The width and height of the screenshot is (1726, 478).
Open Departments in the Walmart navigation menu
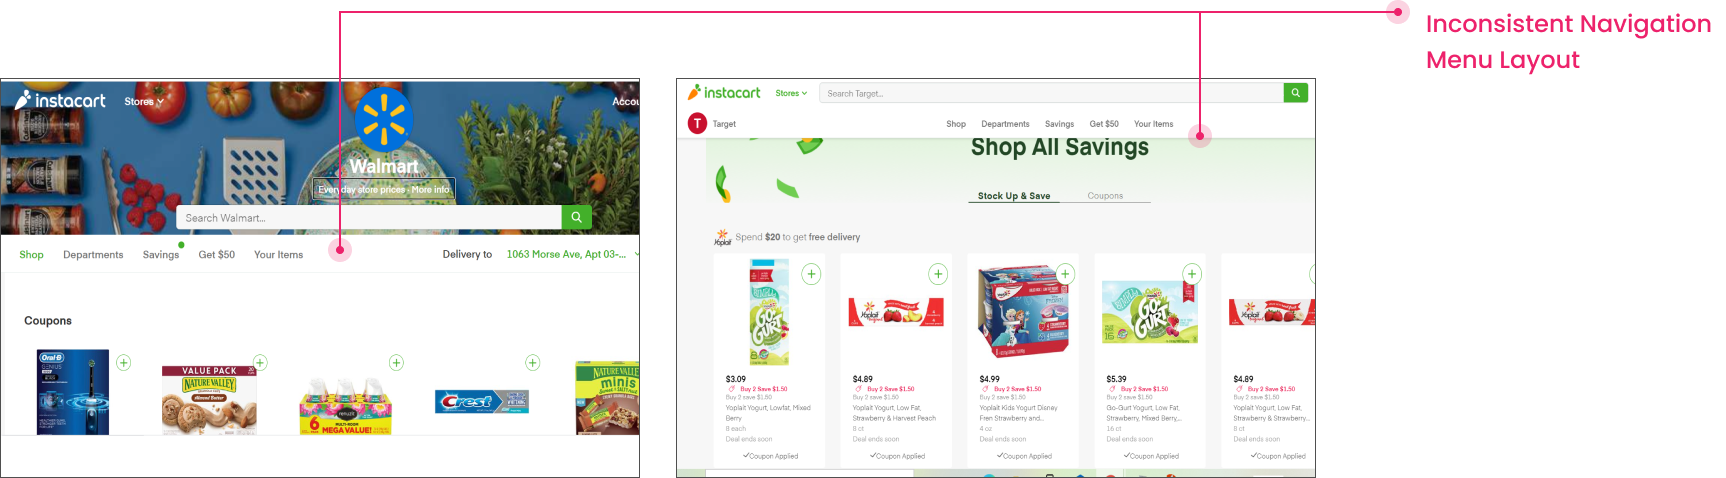pyautogui.click(x=93, y=255)
